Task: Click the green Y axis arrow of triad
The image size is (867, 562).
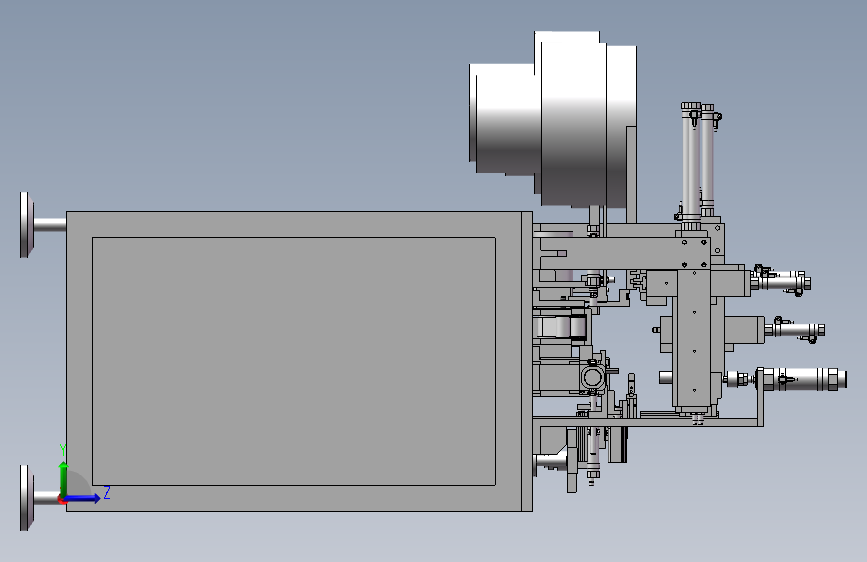Action: point(64,479)
